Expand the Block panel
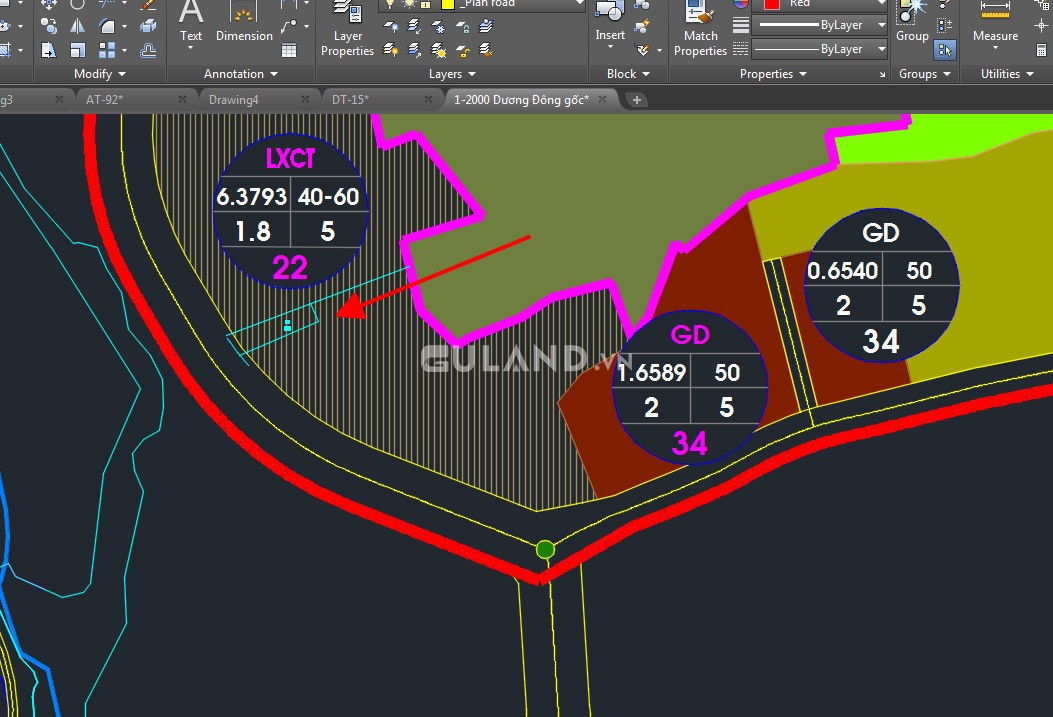Screen dimensions: 1053x717 tap(628, 74)
